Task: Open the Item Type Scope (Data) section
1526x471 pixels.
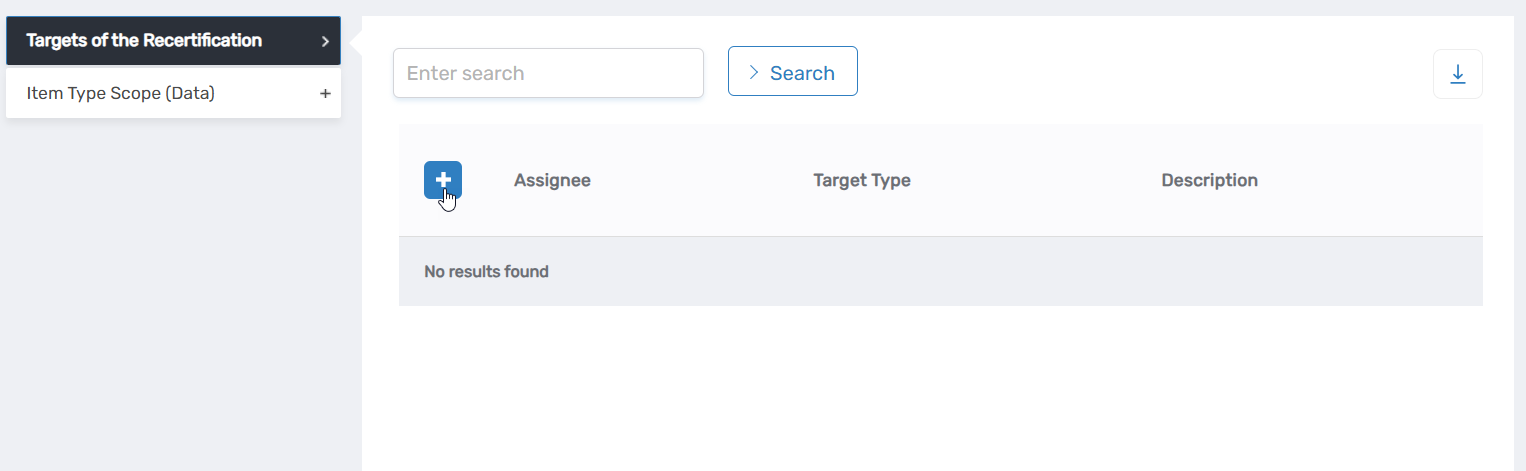Action: tap(121, 94)
